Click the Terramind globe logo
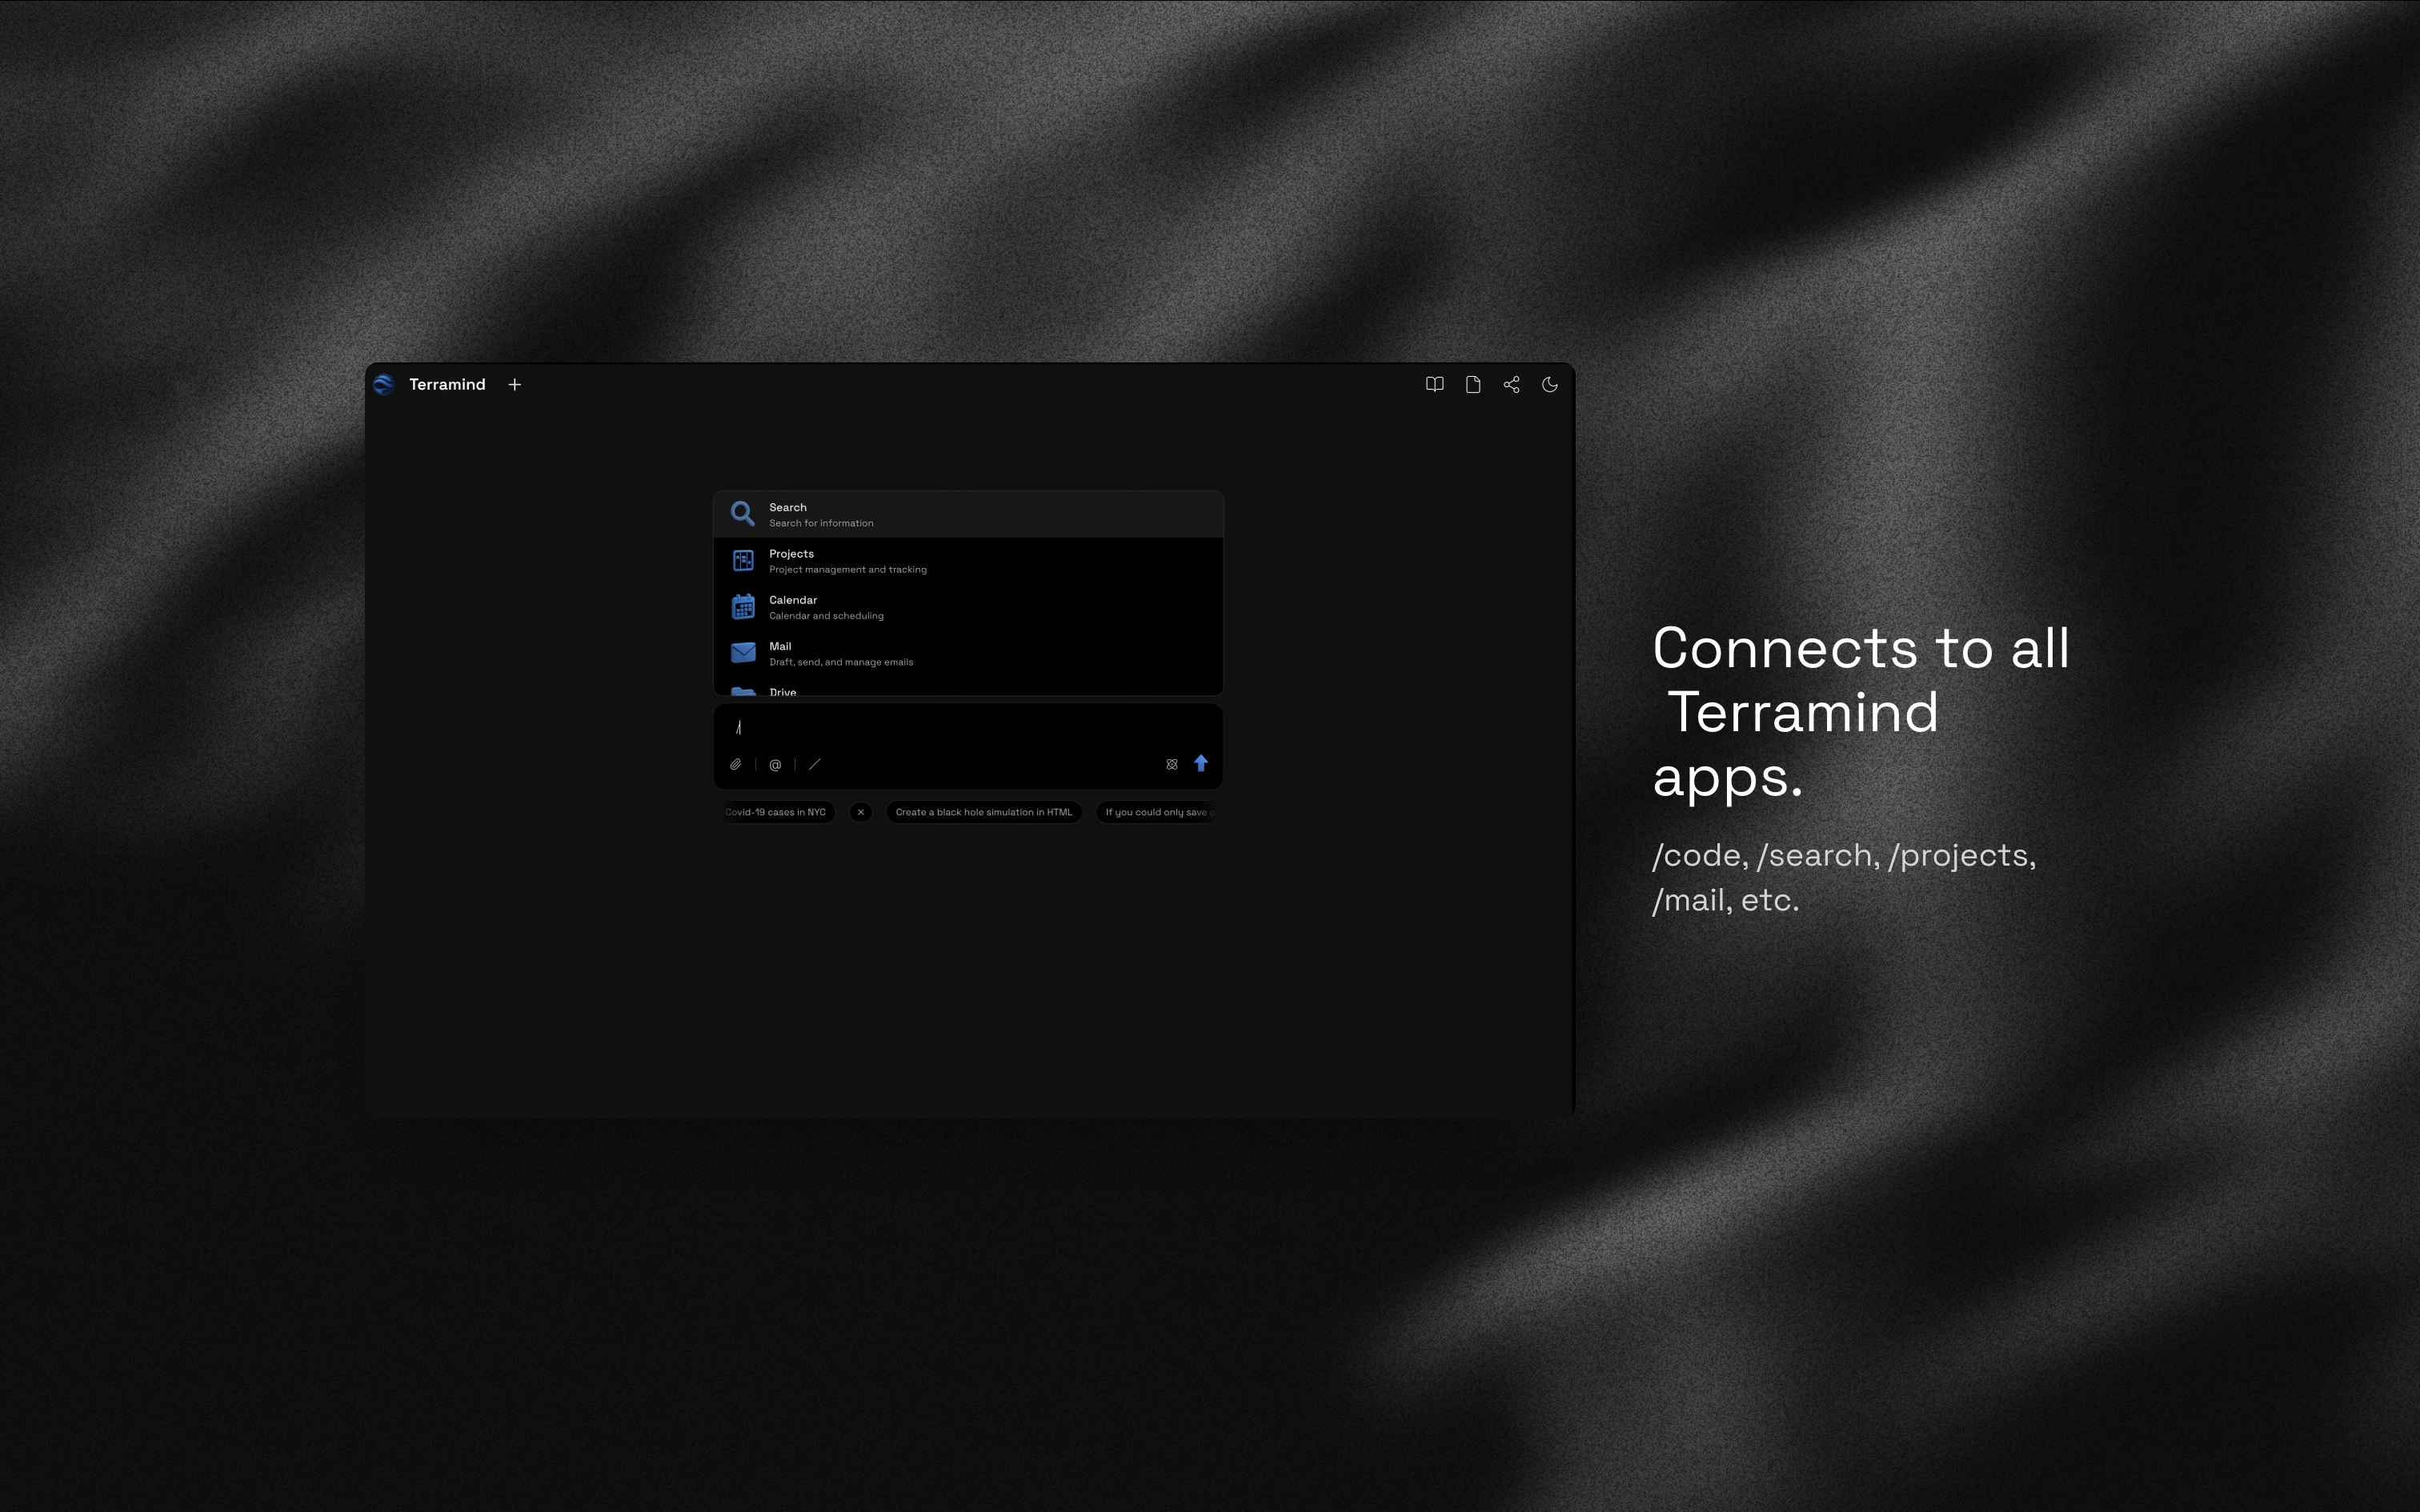Screen dimensions: 2420x1512 click(x=383, y=385)
